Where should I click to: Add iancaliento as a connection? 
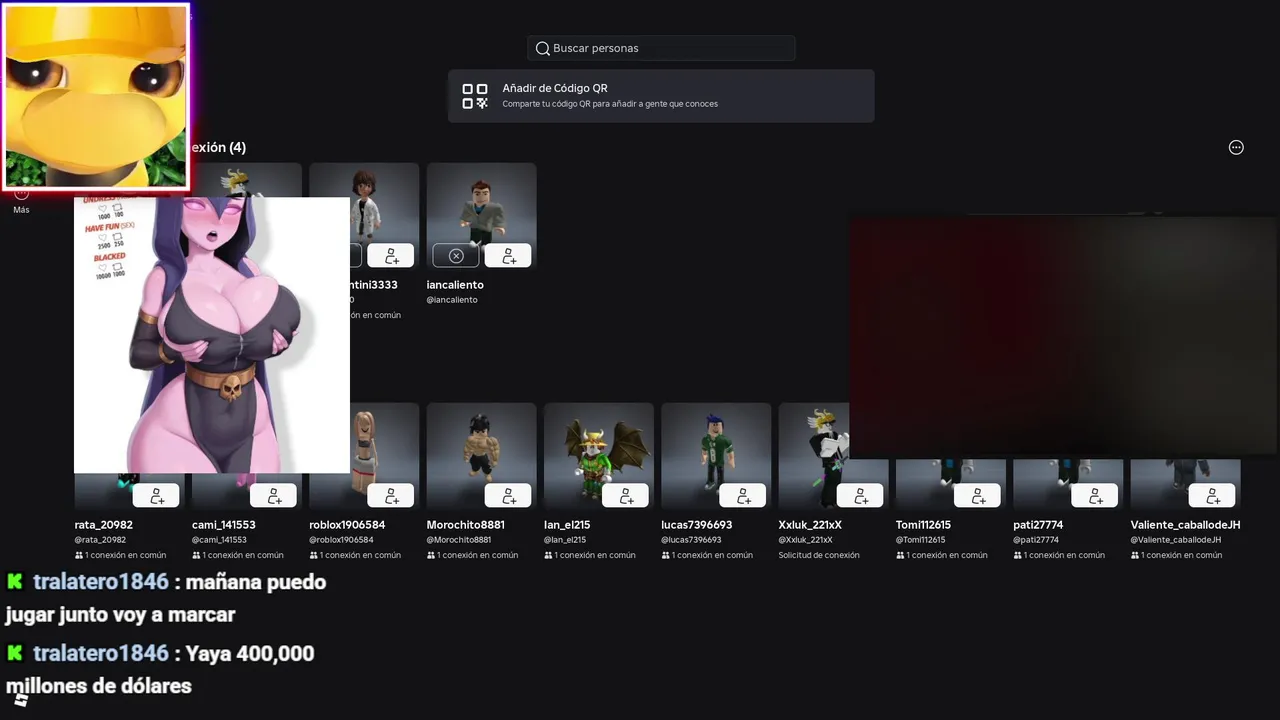(x=508, y=256)
